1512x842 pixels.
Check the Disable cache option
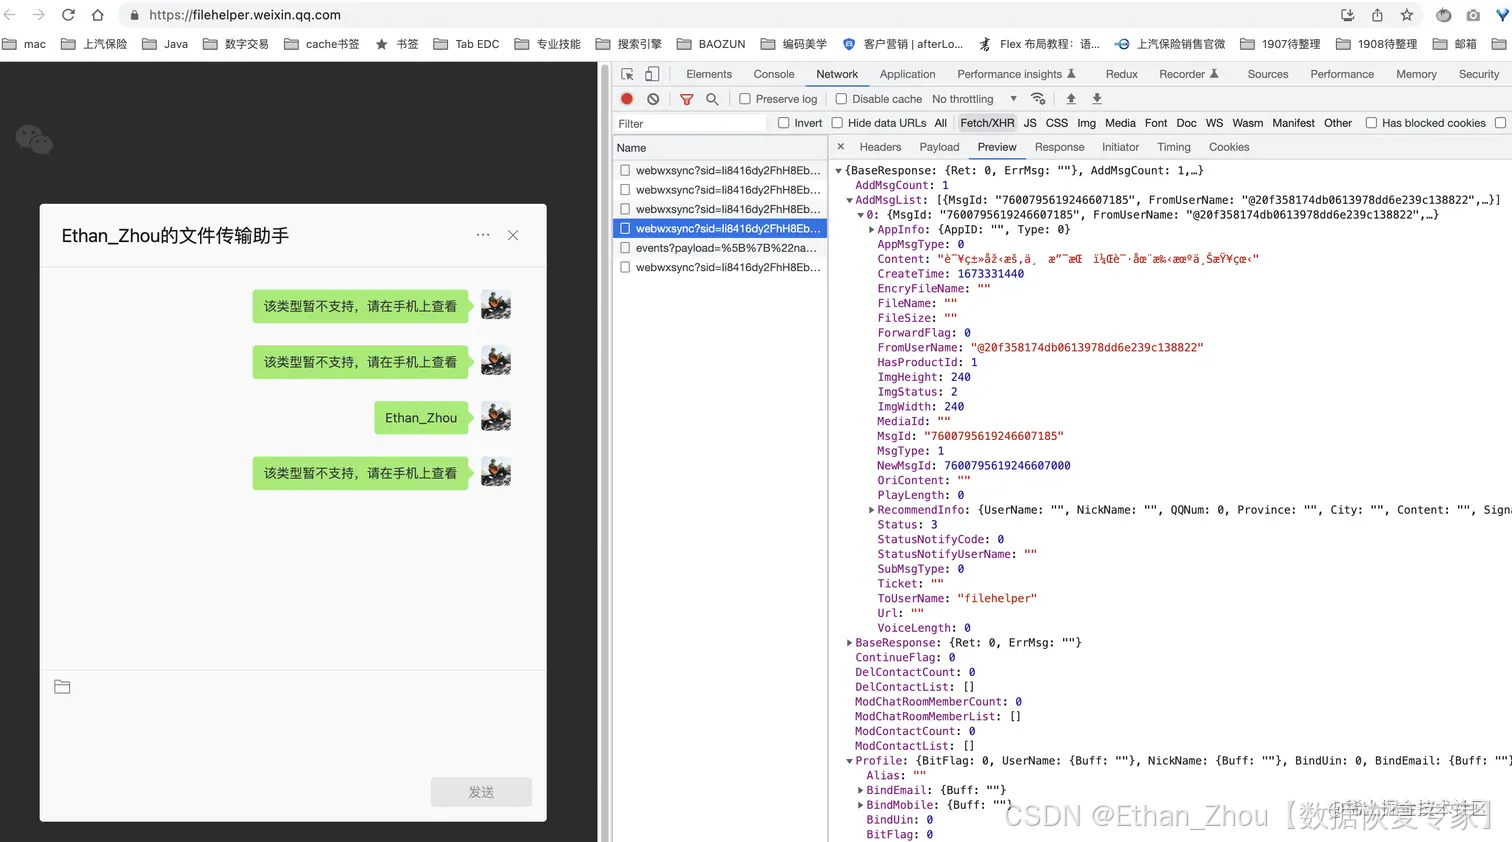point(841,99)
